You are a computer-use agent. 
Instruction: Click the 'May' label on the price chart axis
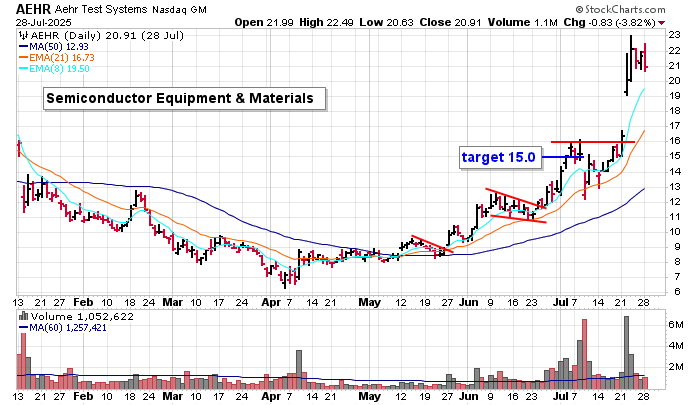370,302
